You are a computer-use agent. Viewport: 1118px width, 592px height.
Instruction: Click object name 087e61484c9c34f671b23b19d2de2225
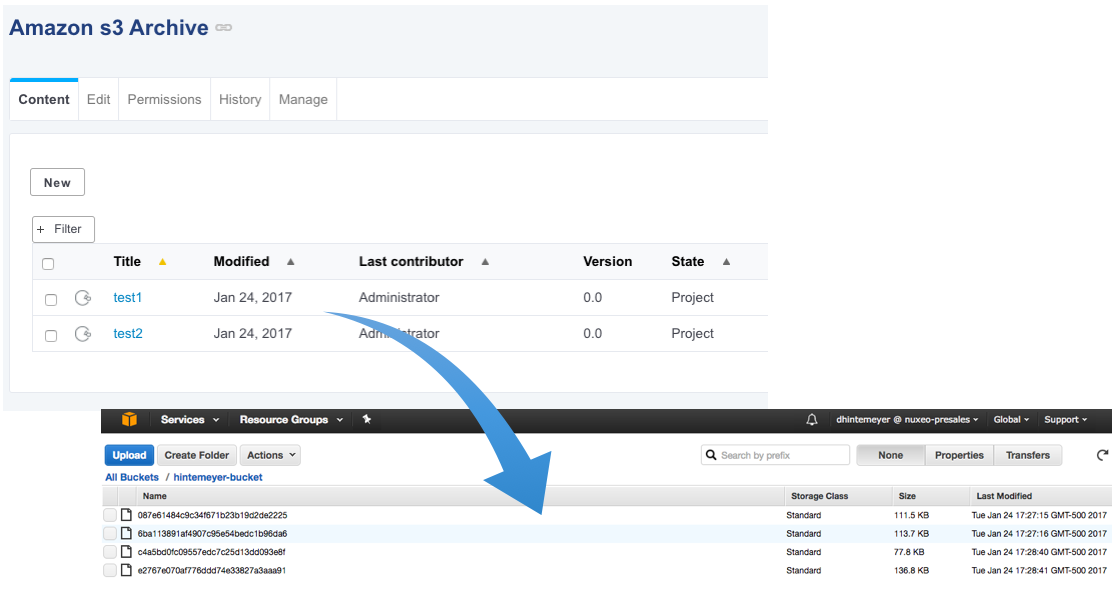coord(212,515)
